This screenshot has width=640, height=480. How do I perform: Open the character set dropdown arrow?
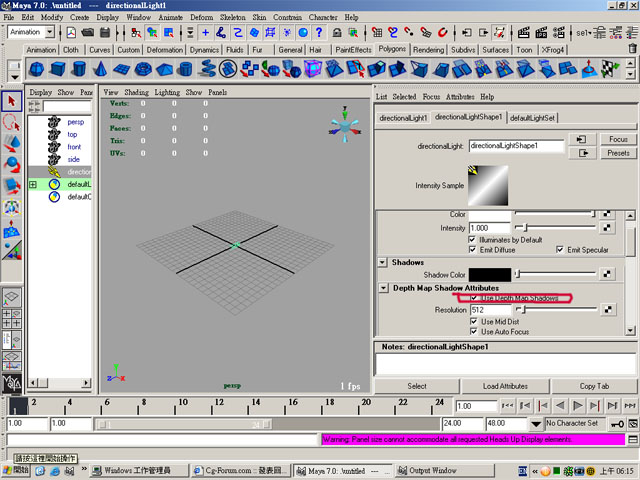point(536,424)
